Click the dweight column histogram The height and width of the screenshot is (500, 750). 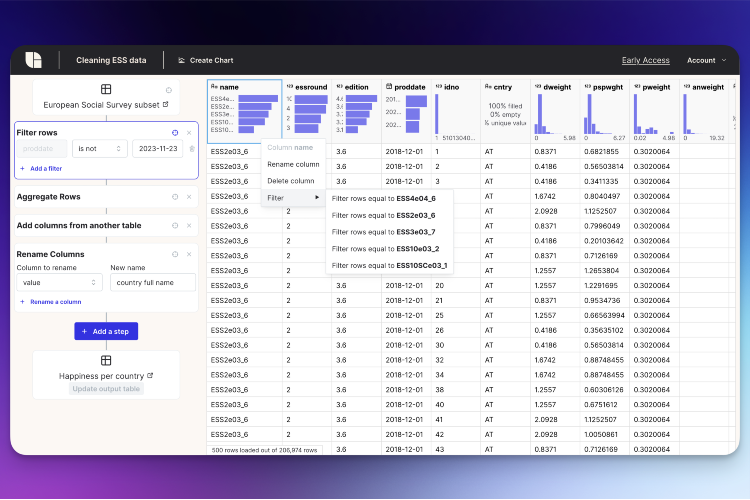click(555, 114)
